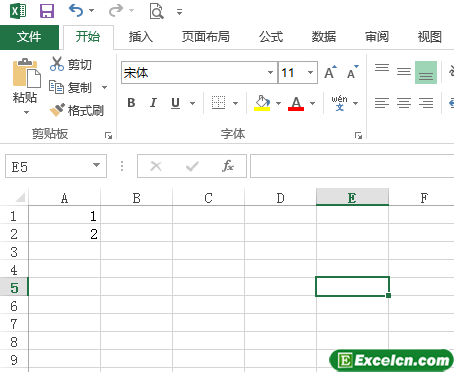Image resolution: width=454 pixels, height=372 pixels.
Task: Open Font group dialog launcher
Action: point(358,135)
